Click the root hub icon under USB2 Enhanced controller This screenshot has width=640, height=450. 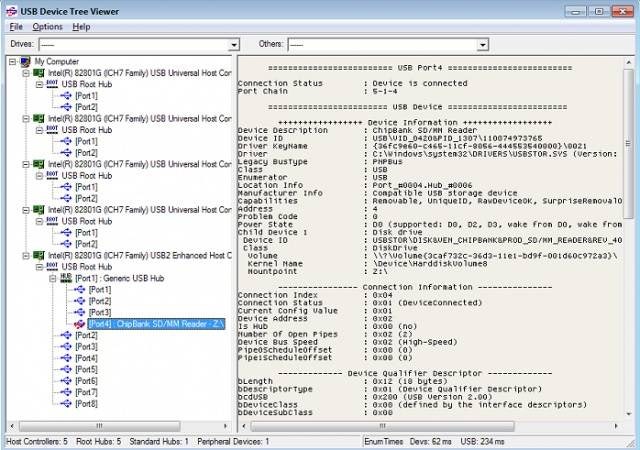coord(52,267)
